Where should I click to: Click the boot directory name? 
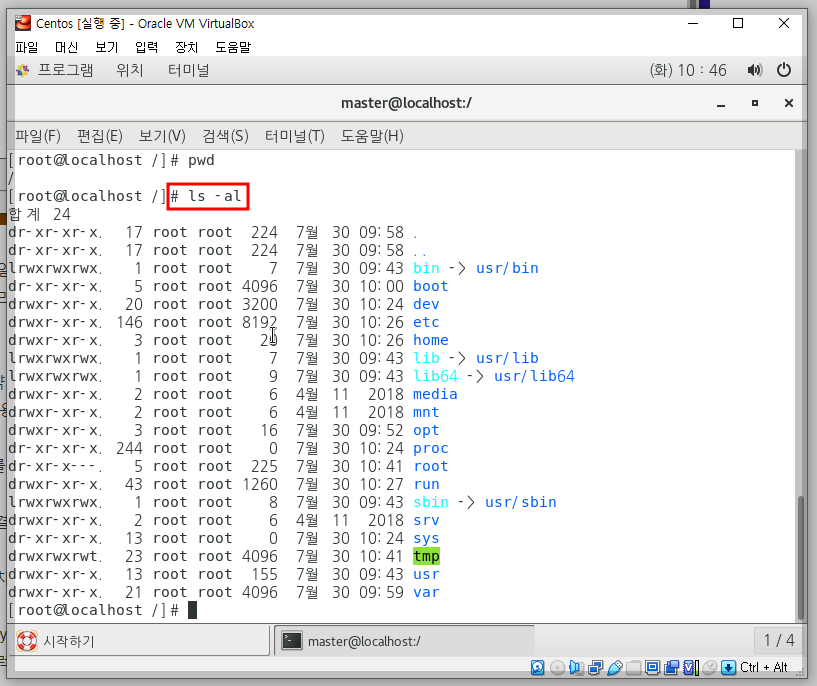coord(430,286)
